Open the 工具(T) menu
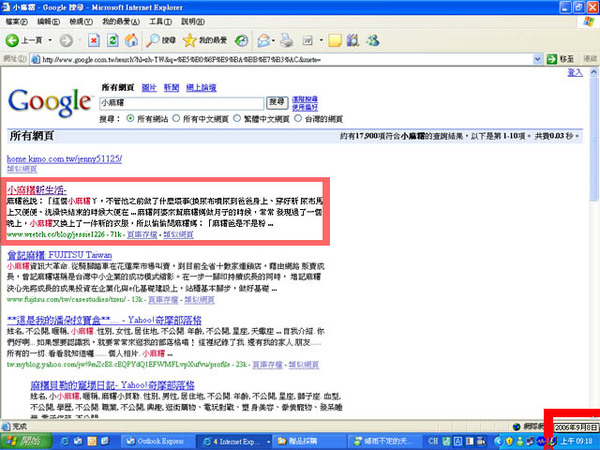This screenshot has height=450, width=600. 160,22
